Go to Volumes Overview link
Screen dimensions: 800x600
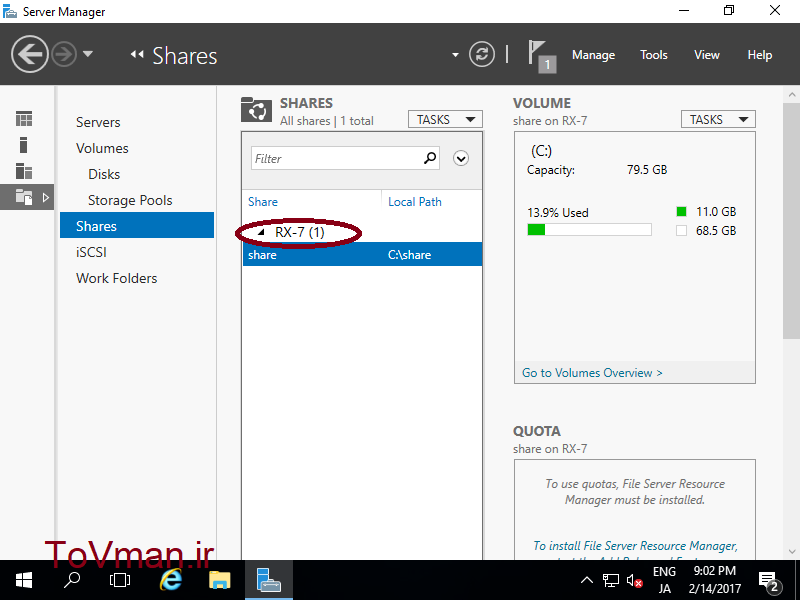(x=592, y=373)
